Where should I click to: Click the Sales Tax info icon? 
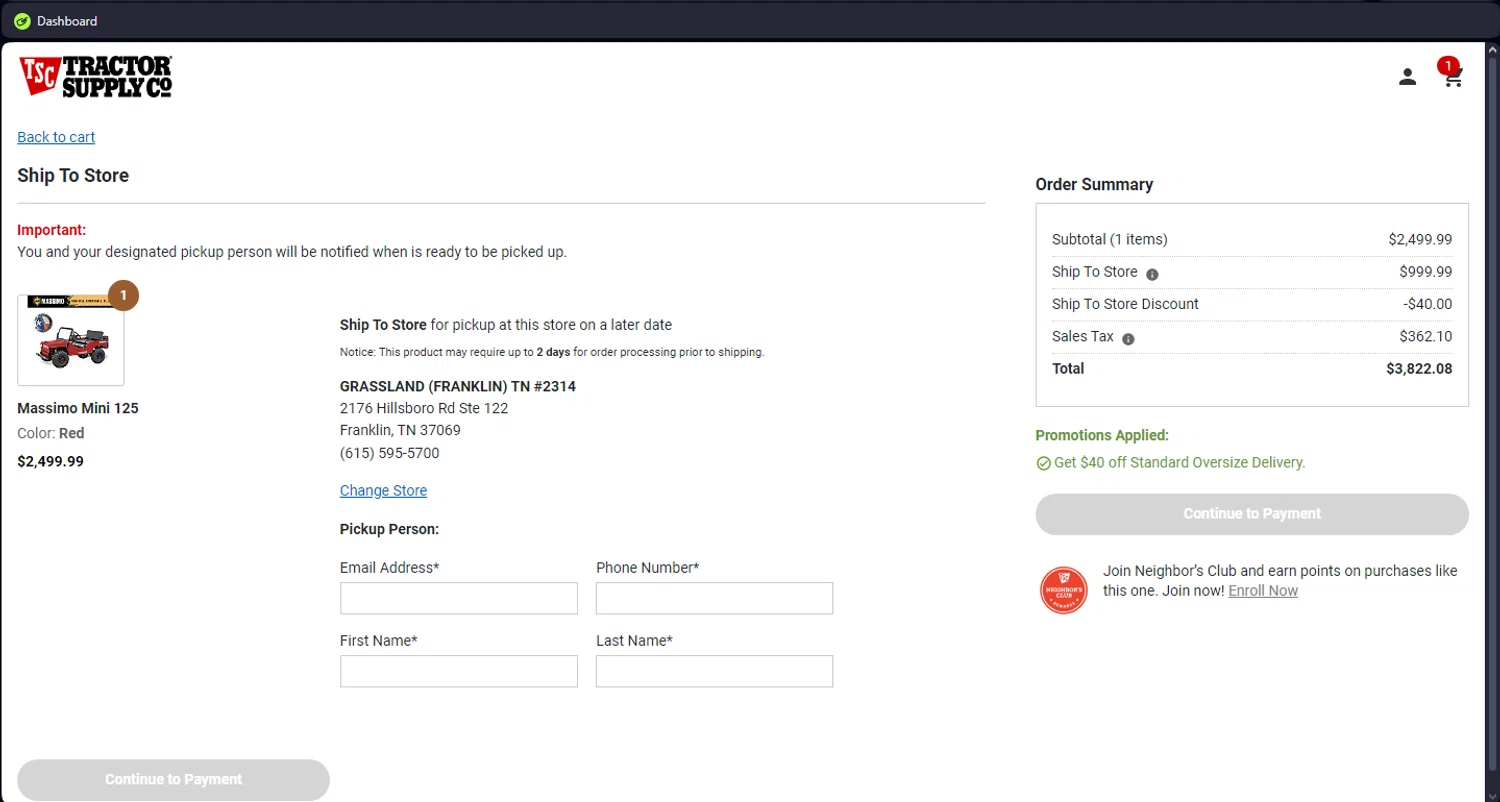tap(1128, 339)
